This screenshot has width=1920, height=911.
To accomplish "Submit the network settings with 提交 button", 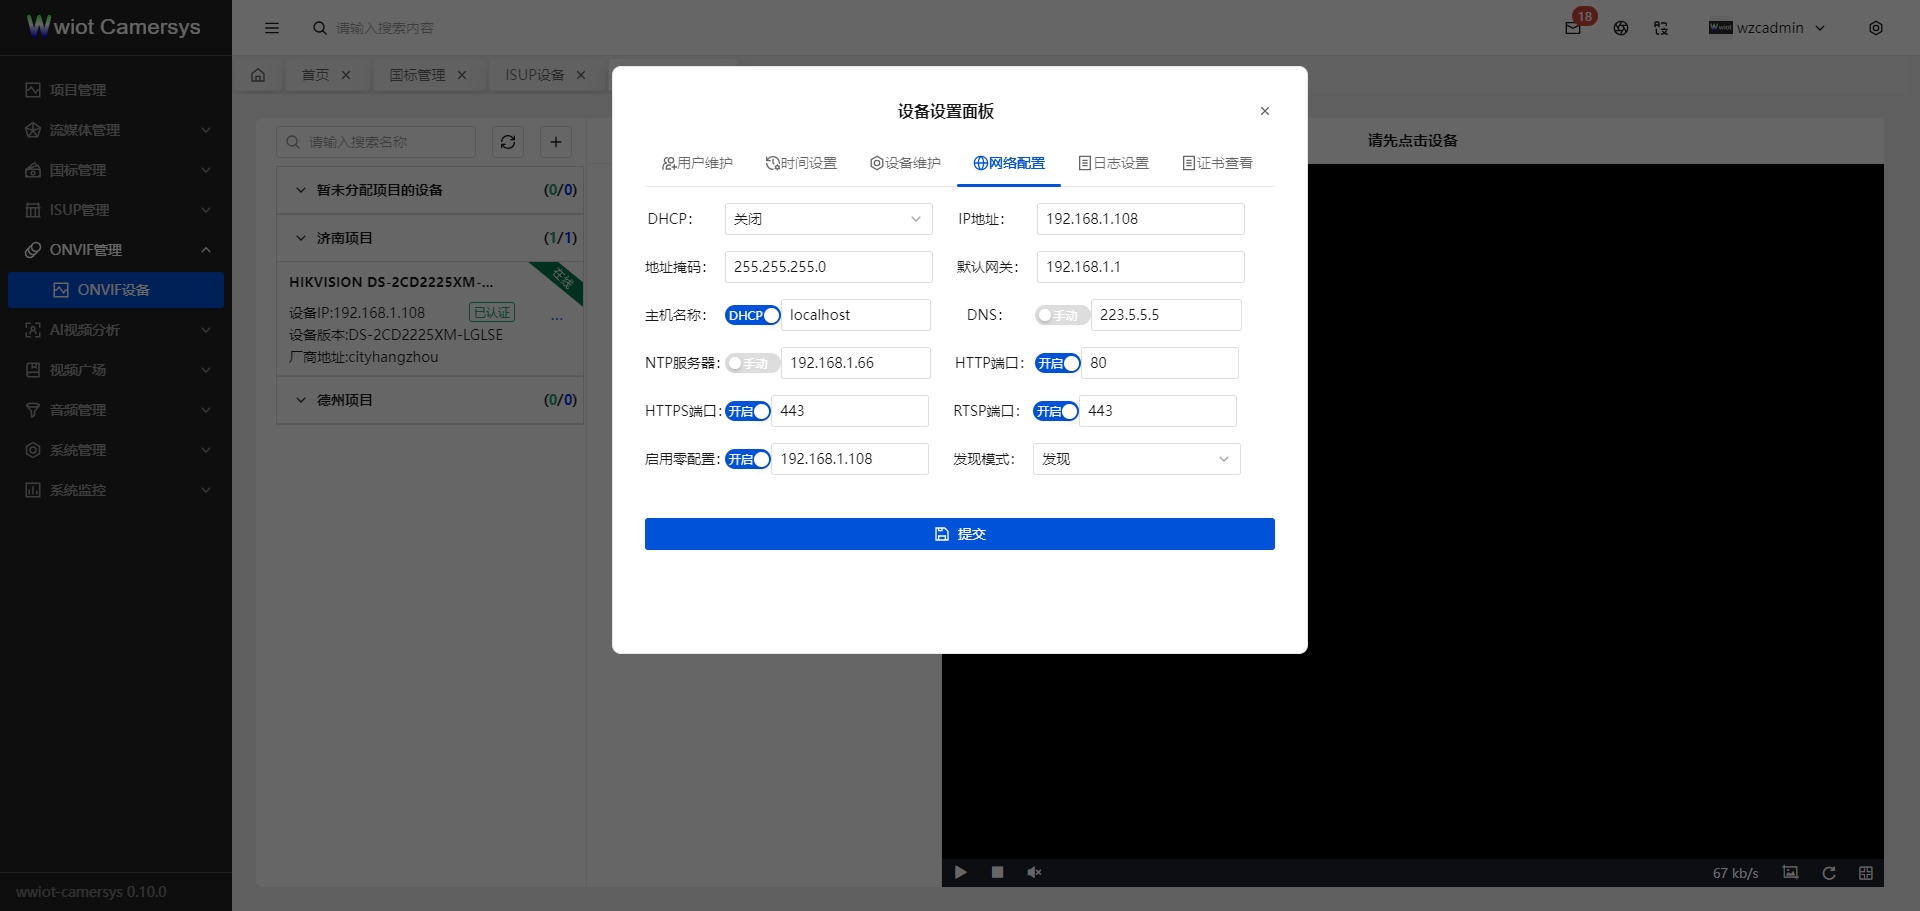I will (959, 533).
